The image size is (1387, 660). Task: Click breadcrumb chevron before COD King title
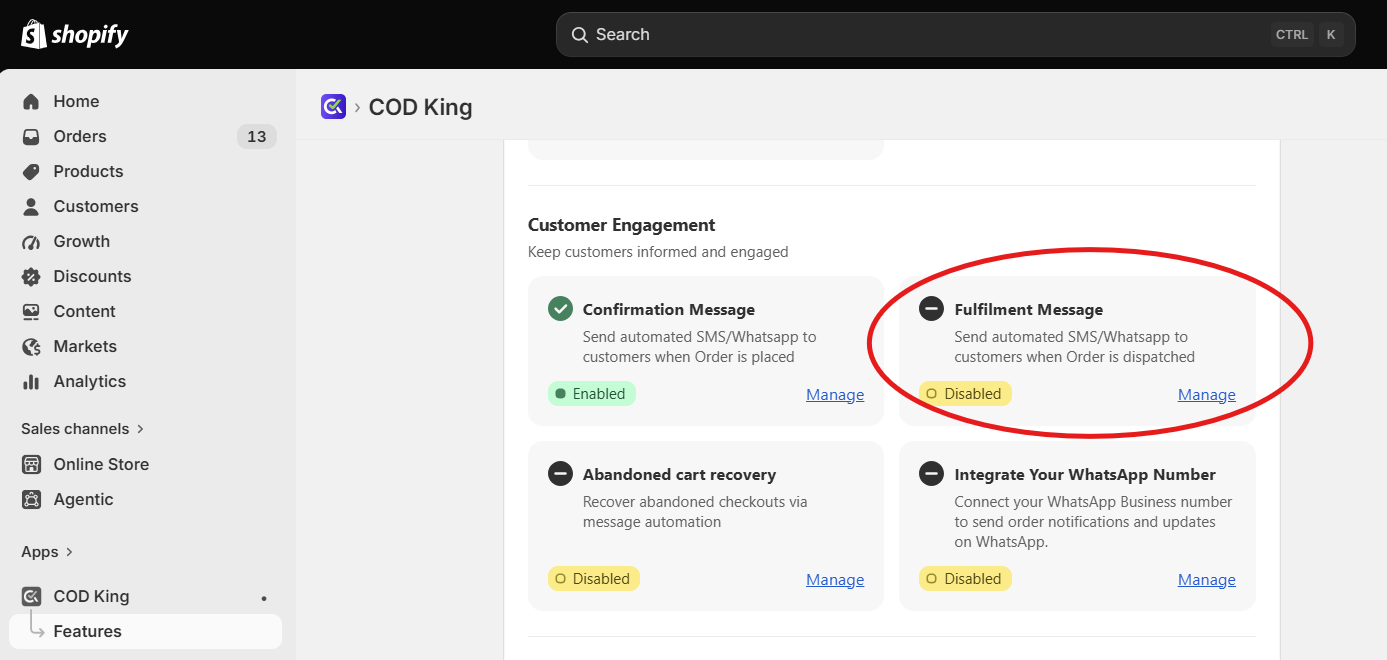pos(357,107)
